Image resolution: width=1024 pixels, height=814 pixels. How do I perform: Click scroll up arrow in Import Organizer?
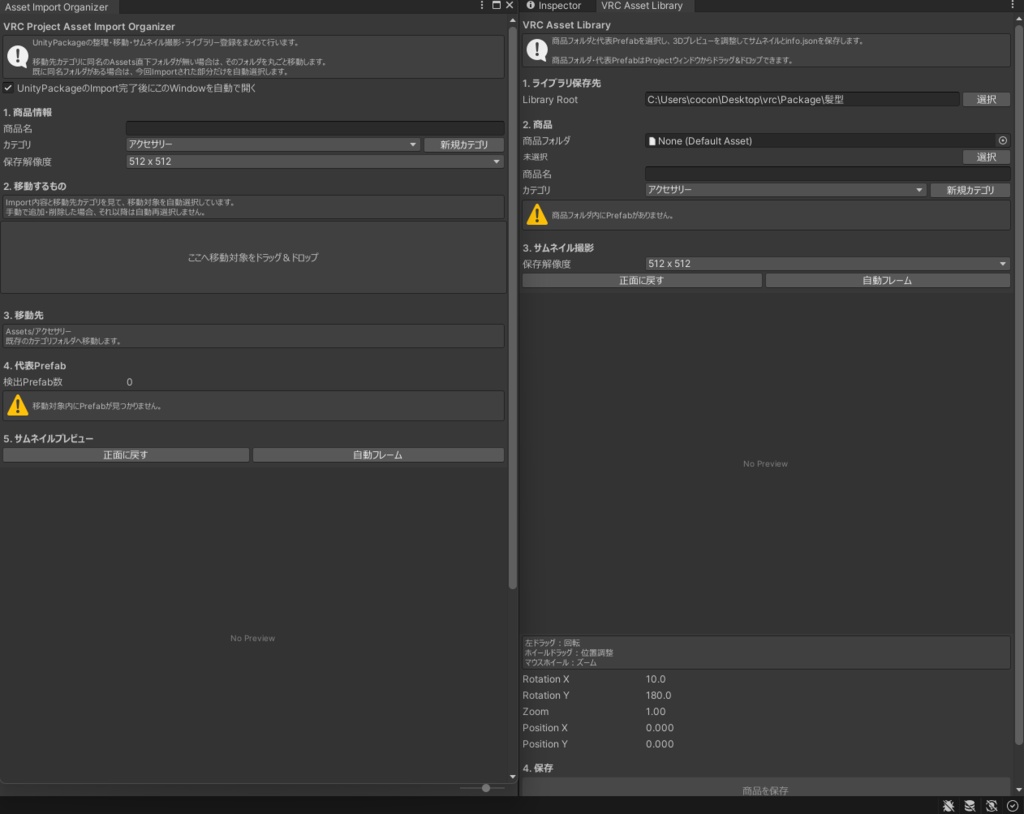click(x=512, y=20)
